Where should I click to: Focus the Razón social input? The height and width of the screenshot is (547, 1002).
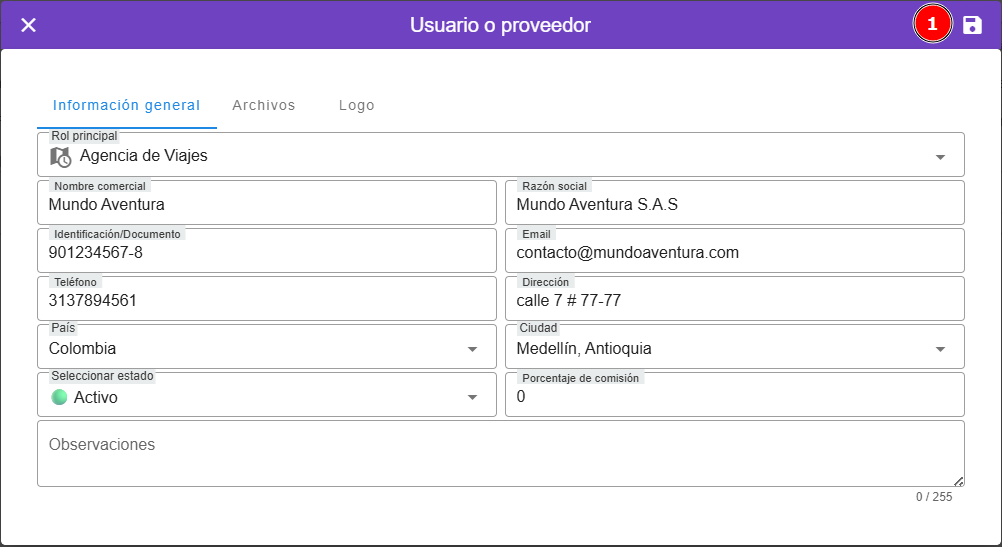[x=734, y=205]
